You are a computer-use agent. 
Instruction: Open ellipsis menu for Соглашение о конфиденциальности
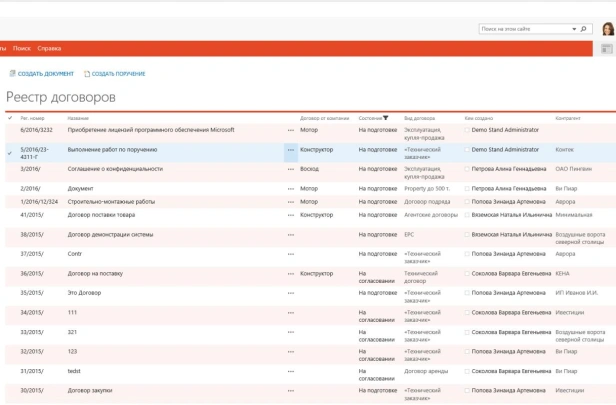pyautogui.click(x=291, y=169)
